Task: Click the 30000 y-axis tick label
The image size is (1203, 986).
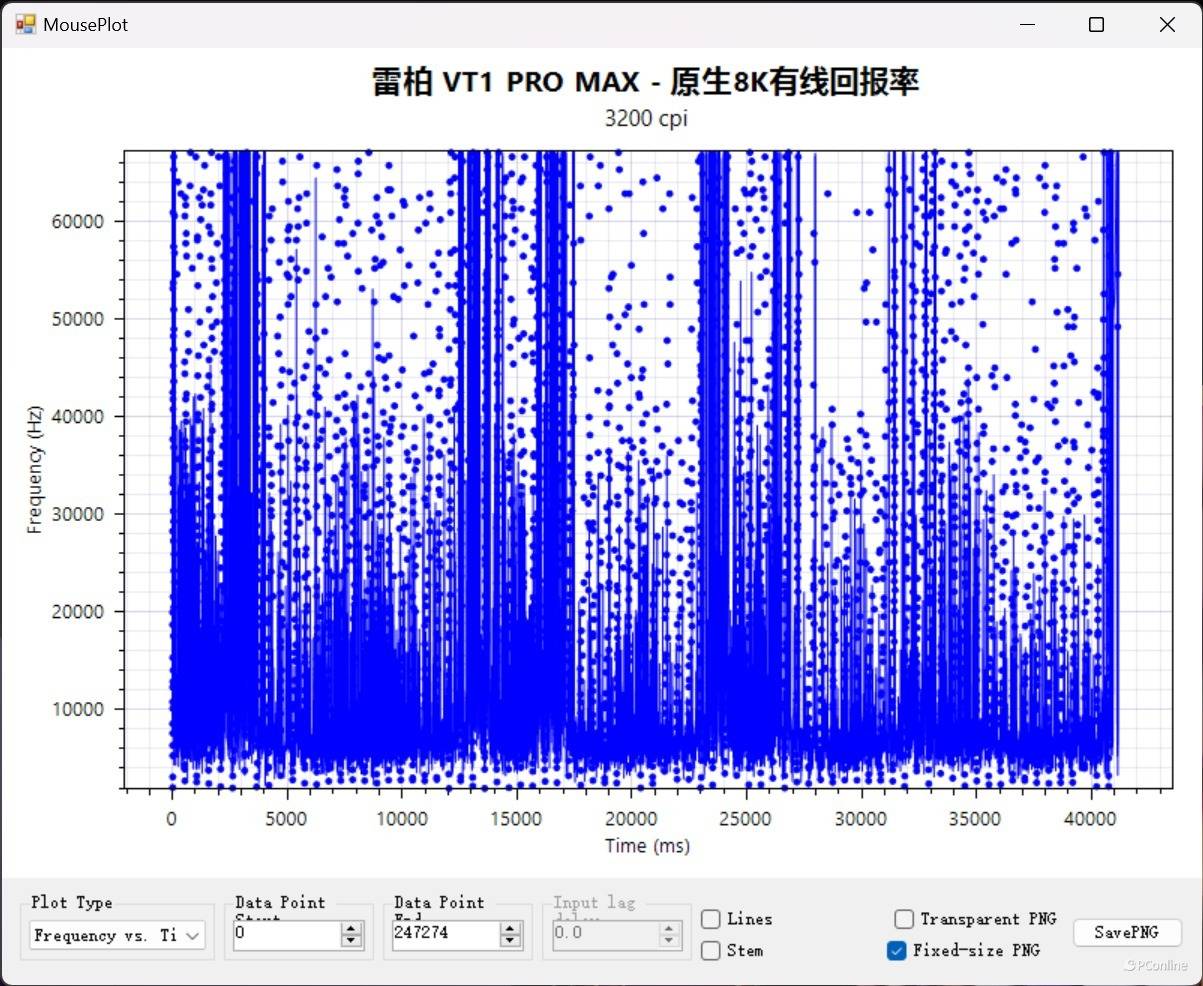Action: coord(77,514)
